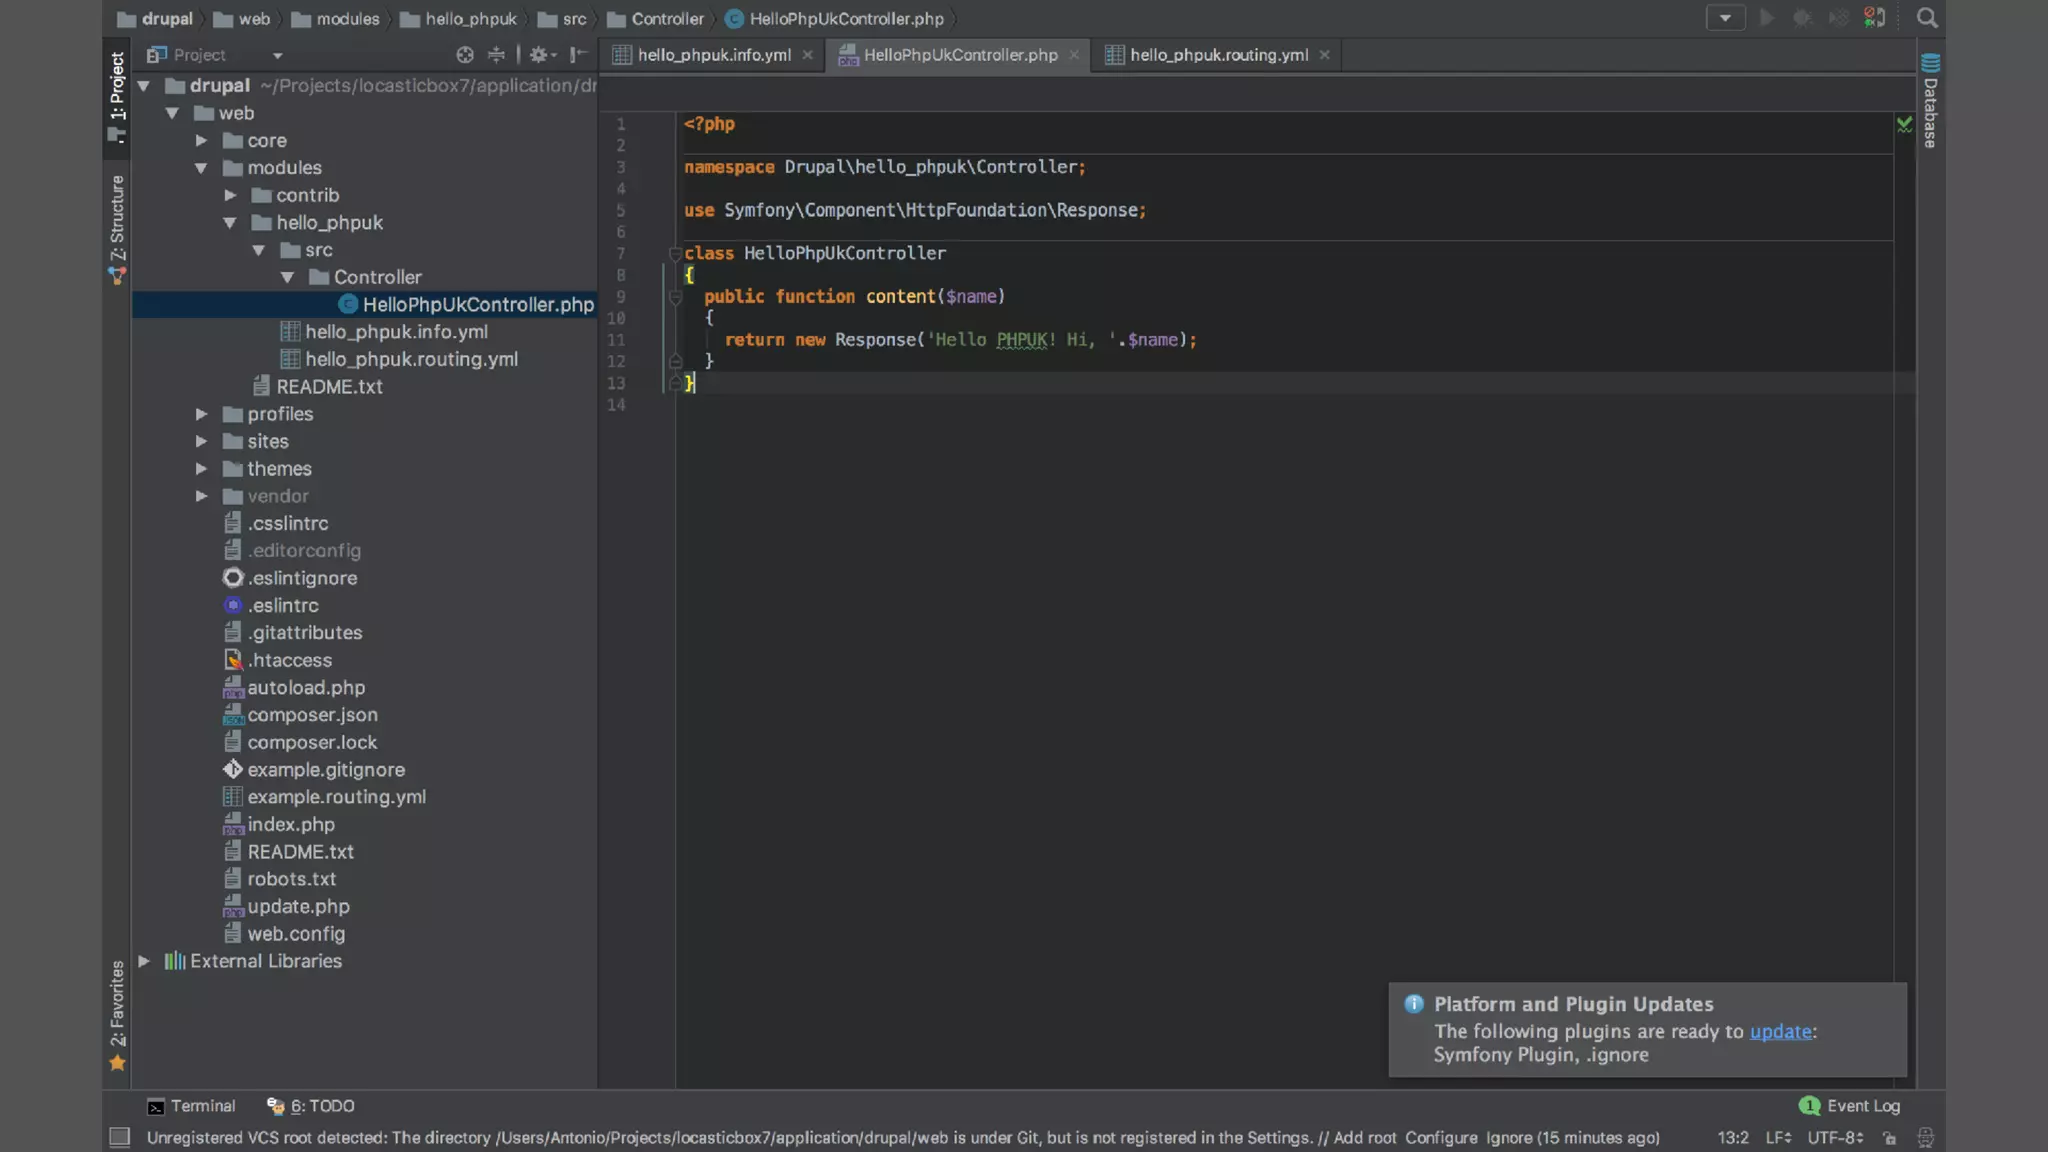Click the update link in notification
Screen dimensions: 2048x1152
coord(1780,1032)
